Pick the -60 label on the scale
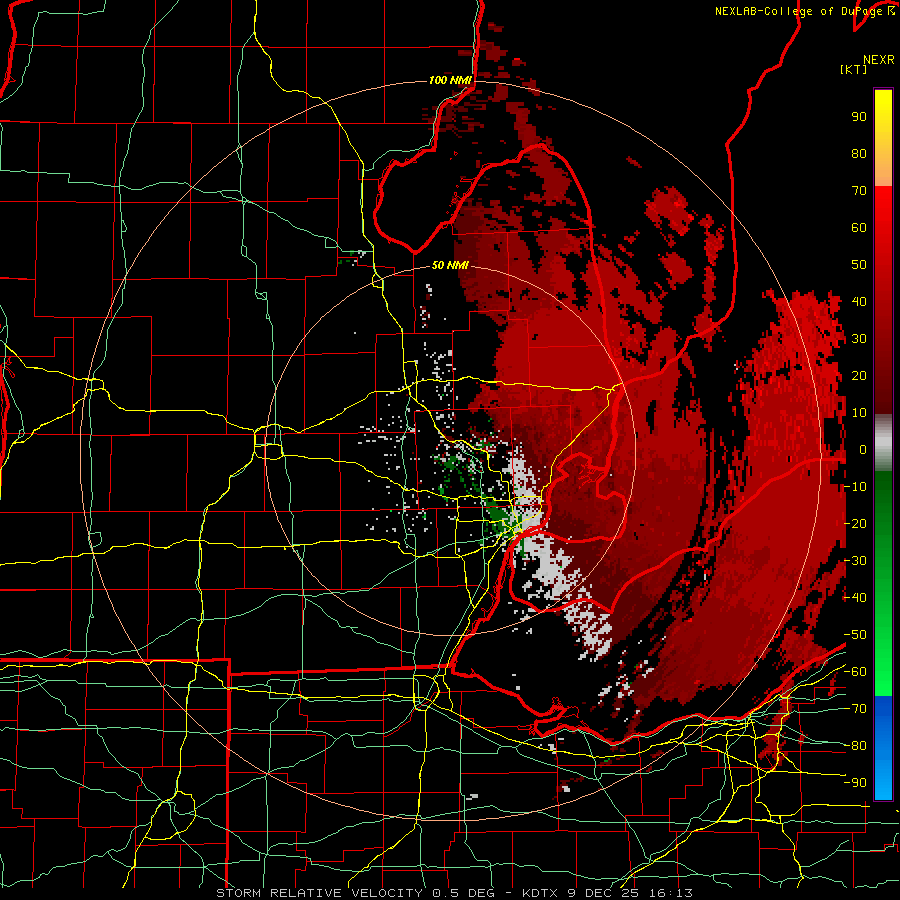The image size is (900, 900). [x=855, y=672]
